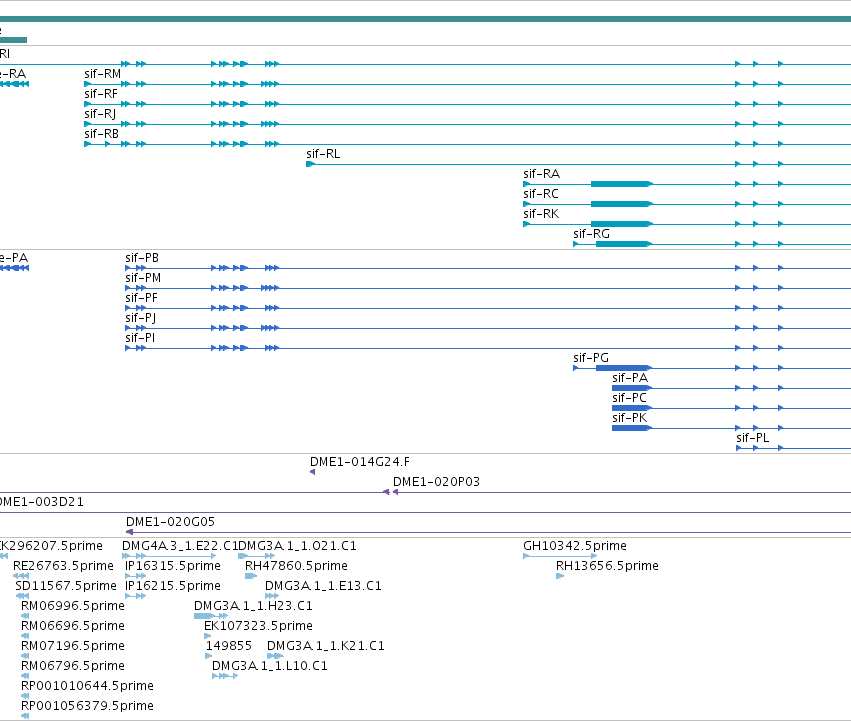Click the GH10342.5prime EST label
The image size is (851, 721).
coord(575,546)
